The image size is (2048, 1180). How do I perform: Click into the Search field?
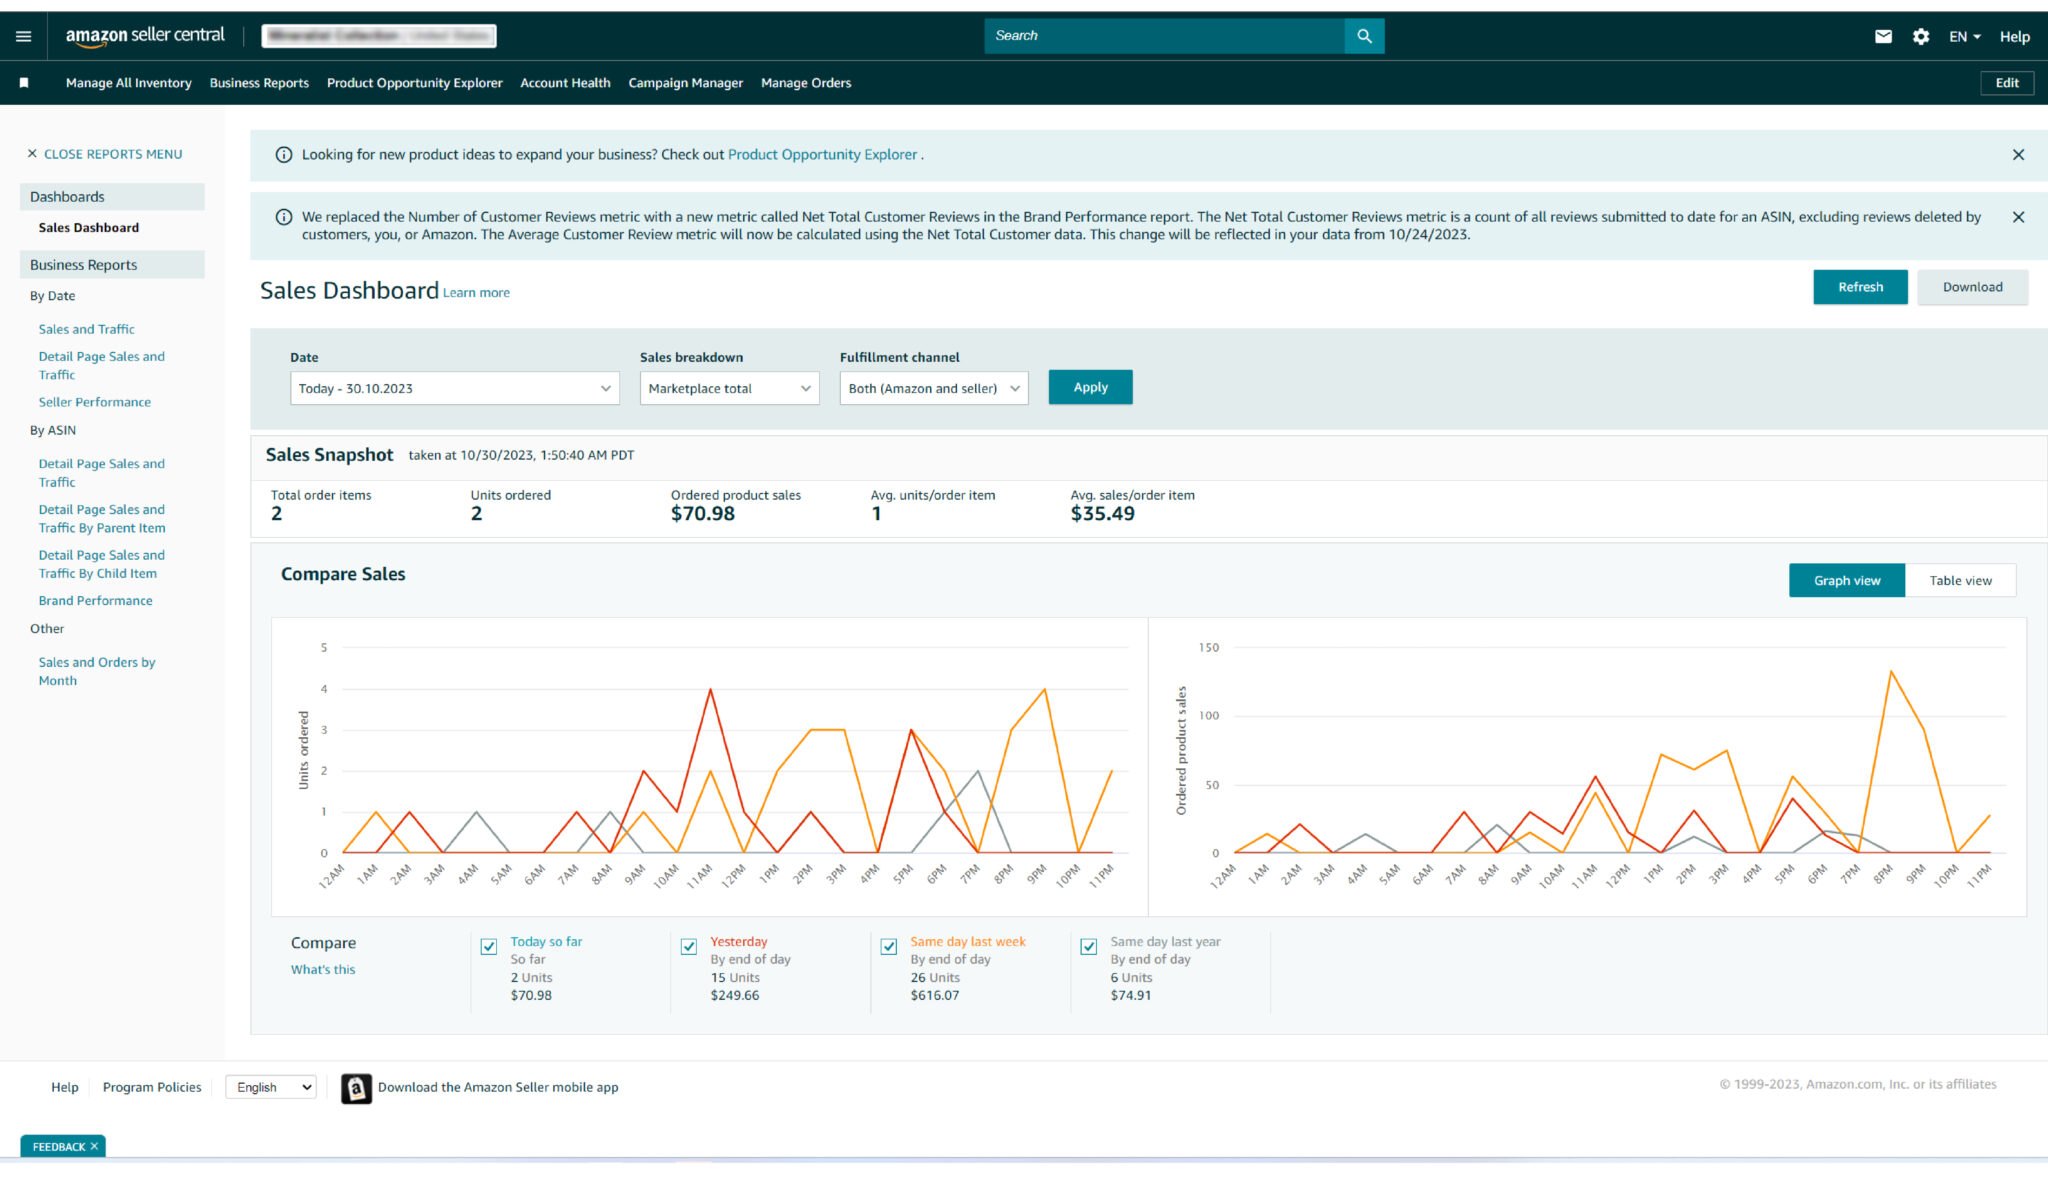pos(1164,36)
